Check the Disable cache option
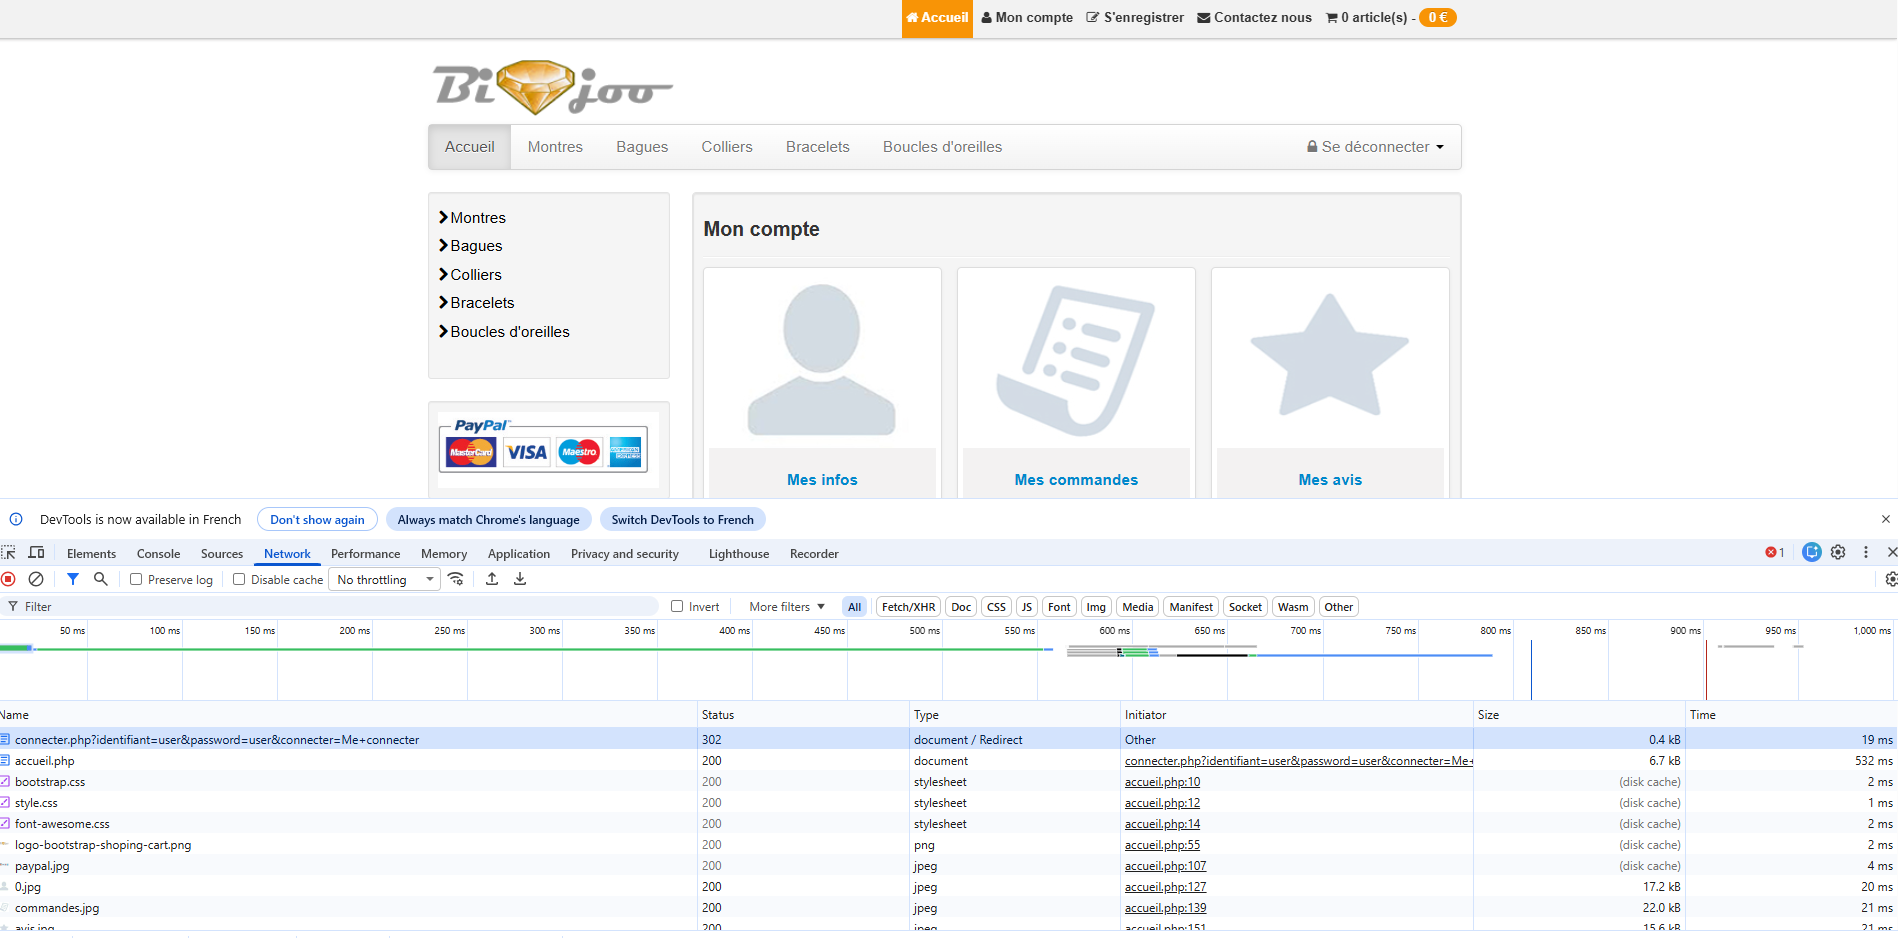This screenshot has width=1898, height=938. pyautogui.click(x=239, y=580)
